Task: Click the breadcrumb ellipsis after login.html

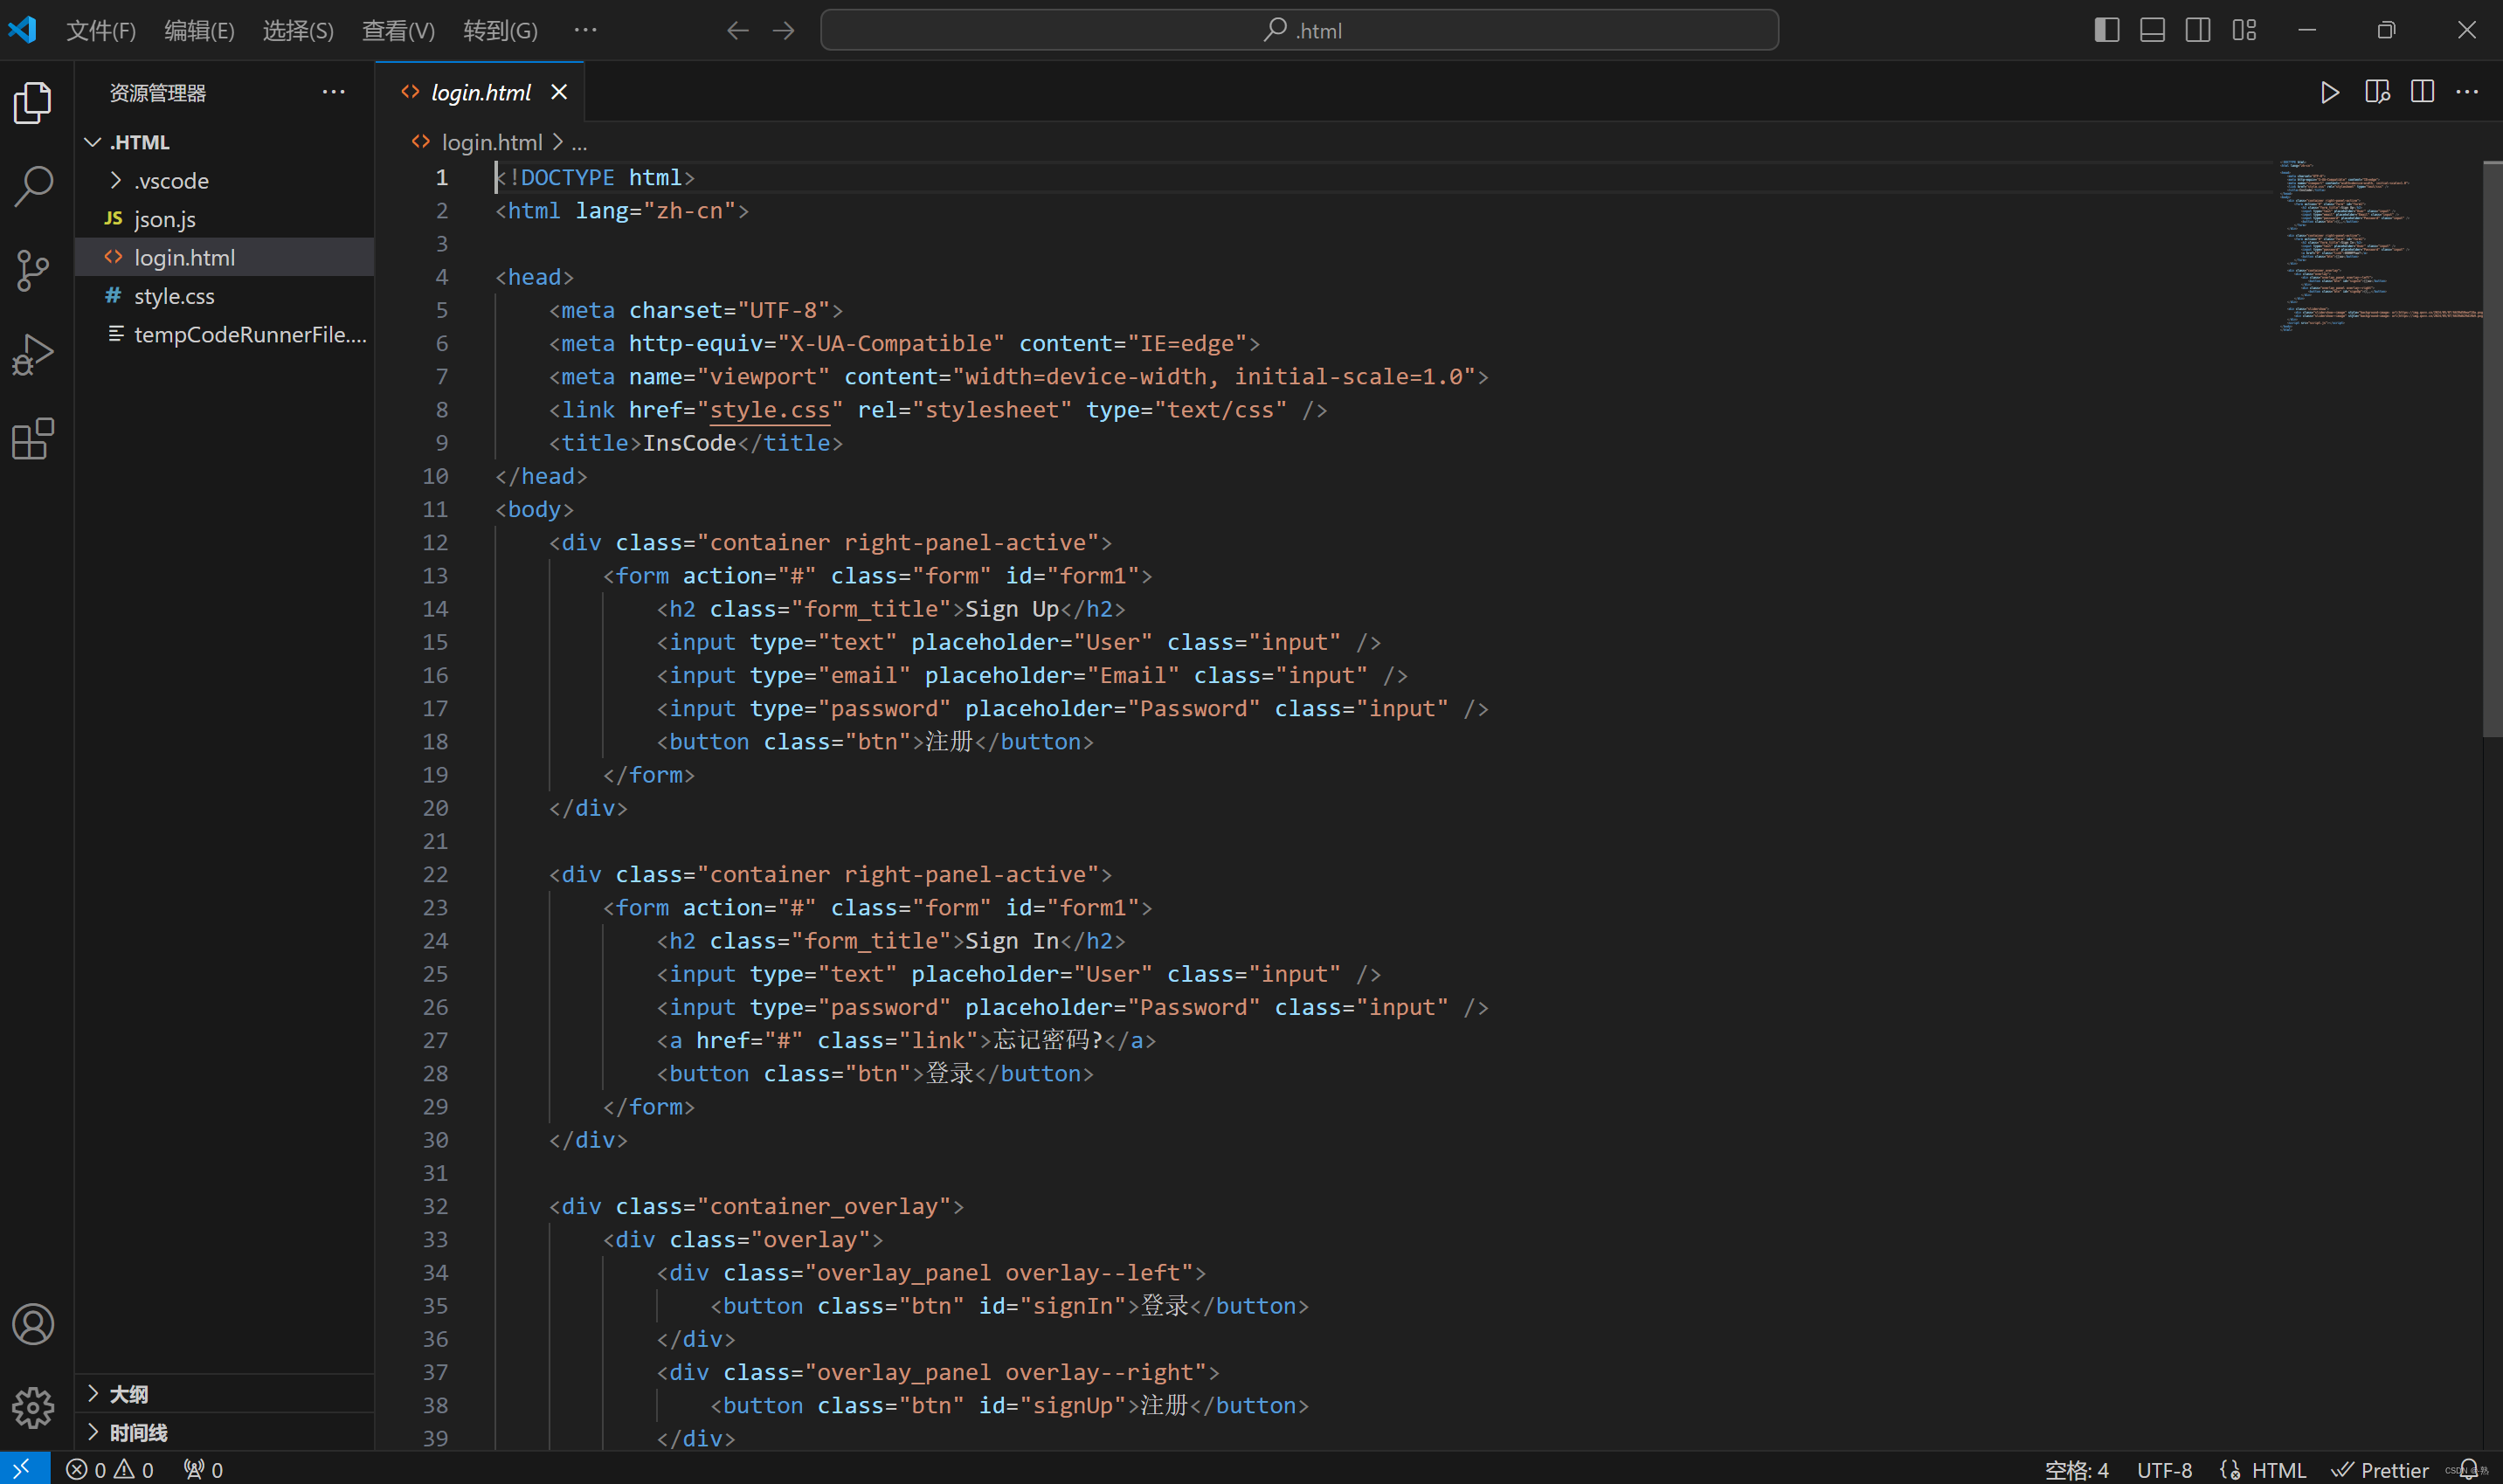Action: [579, 143]
